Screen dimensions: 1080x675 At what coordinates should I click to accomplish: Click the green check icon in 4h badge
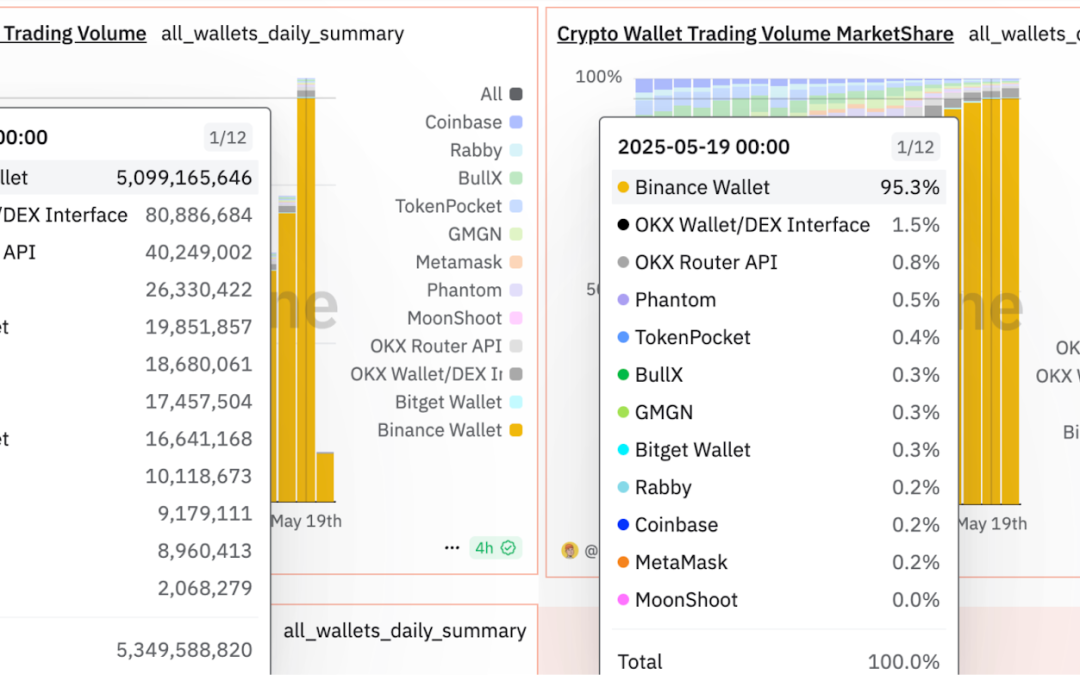pyautogui.click(x=508, y=548)
